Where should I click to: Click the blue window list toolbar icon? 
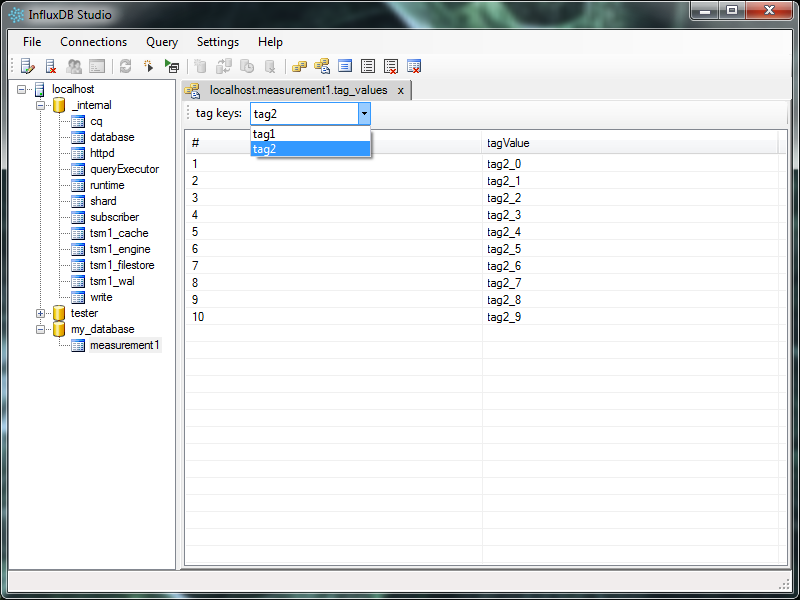tap(345, 66)
